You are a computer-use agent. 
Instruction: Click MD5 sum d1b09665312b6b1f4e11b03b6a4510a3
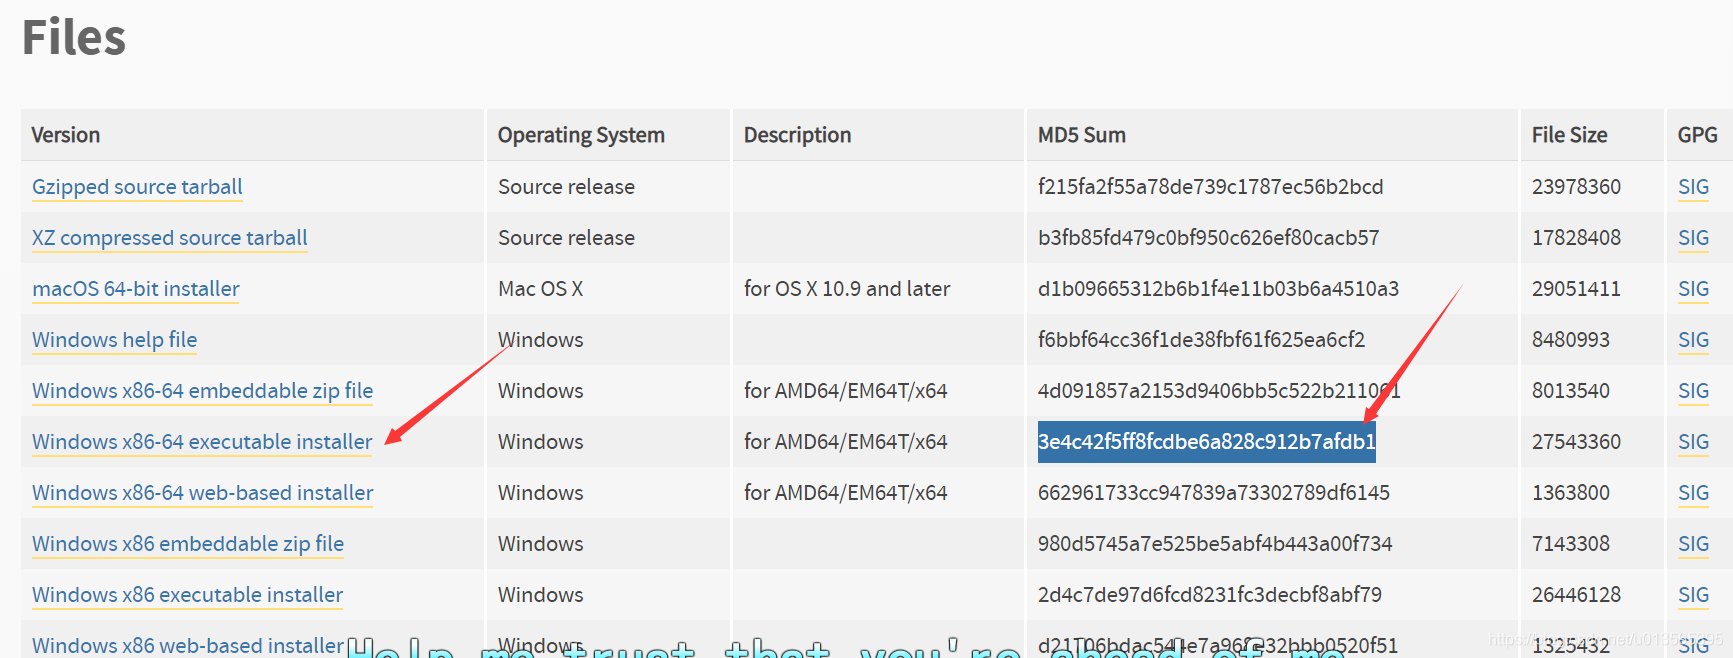(x=1219, y=289)
